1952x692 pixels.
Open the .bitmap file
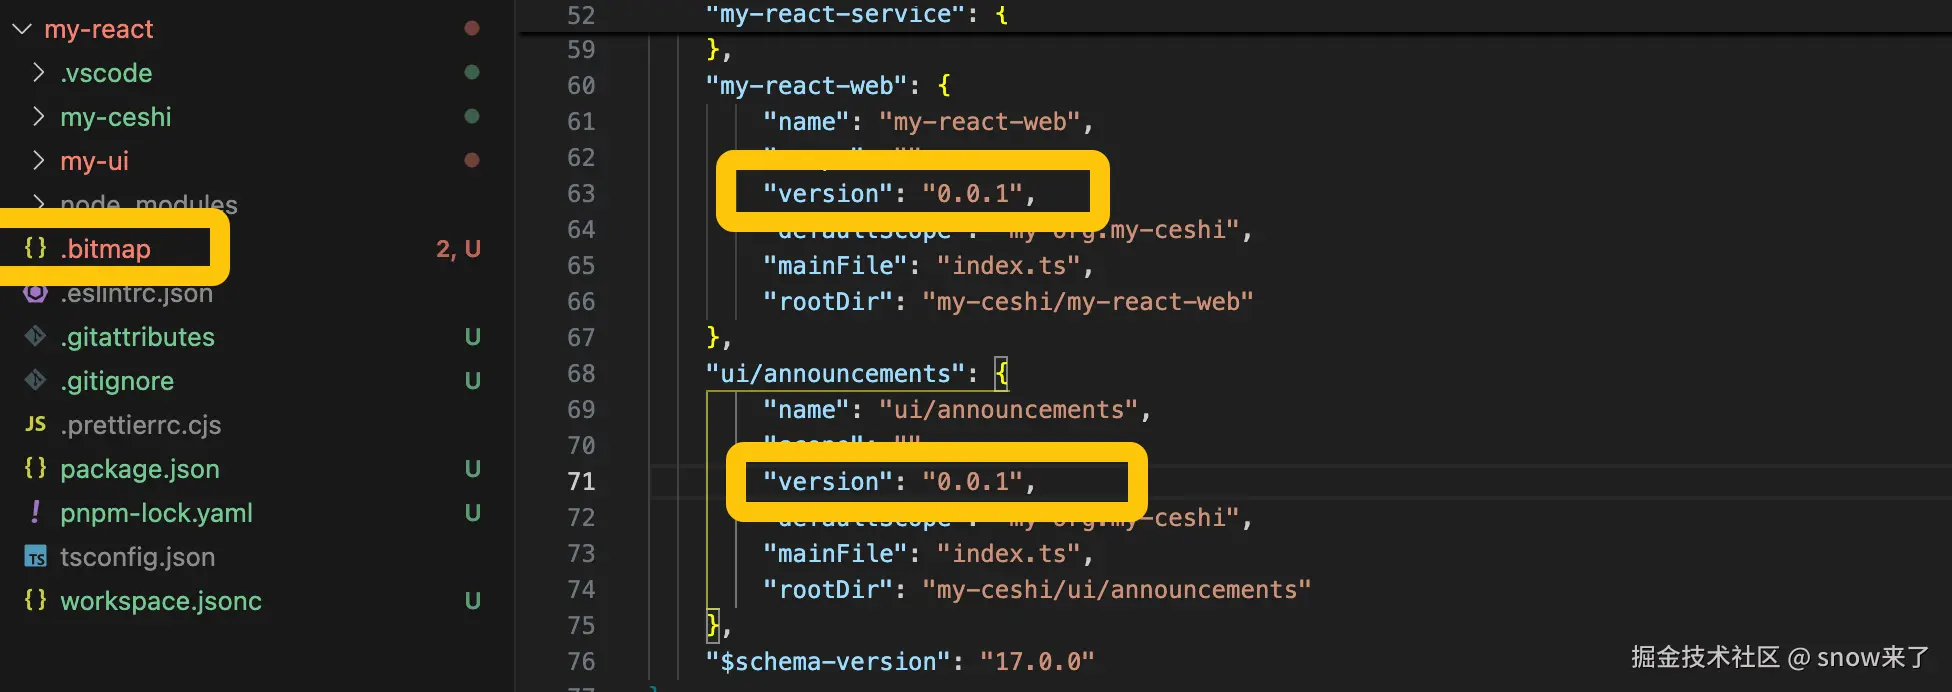105,249
